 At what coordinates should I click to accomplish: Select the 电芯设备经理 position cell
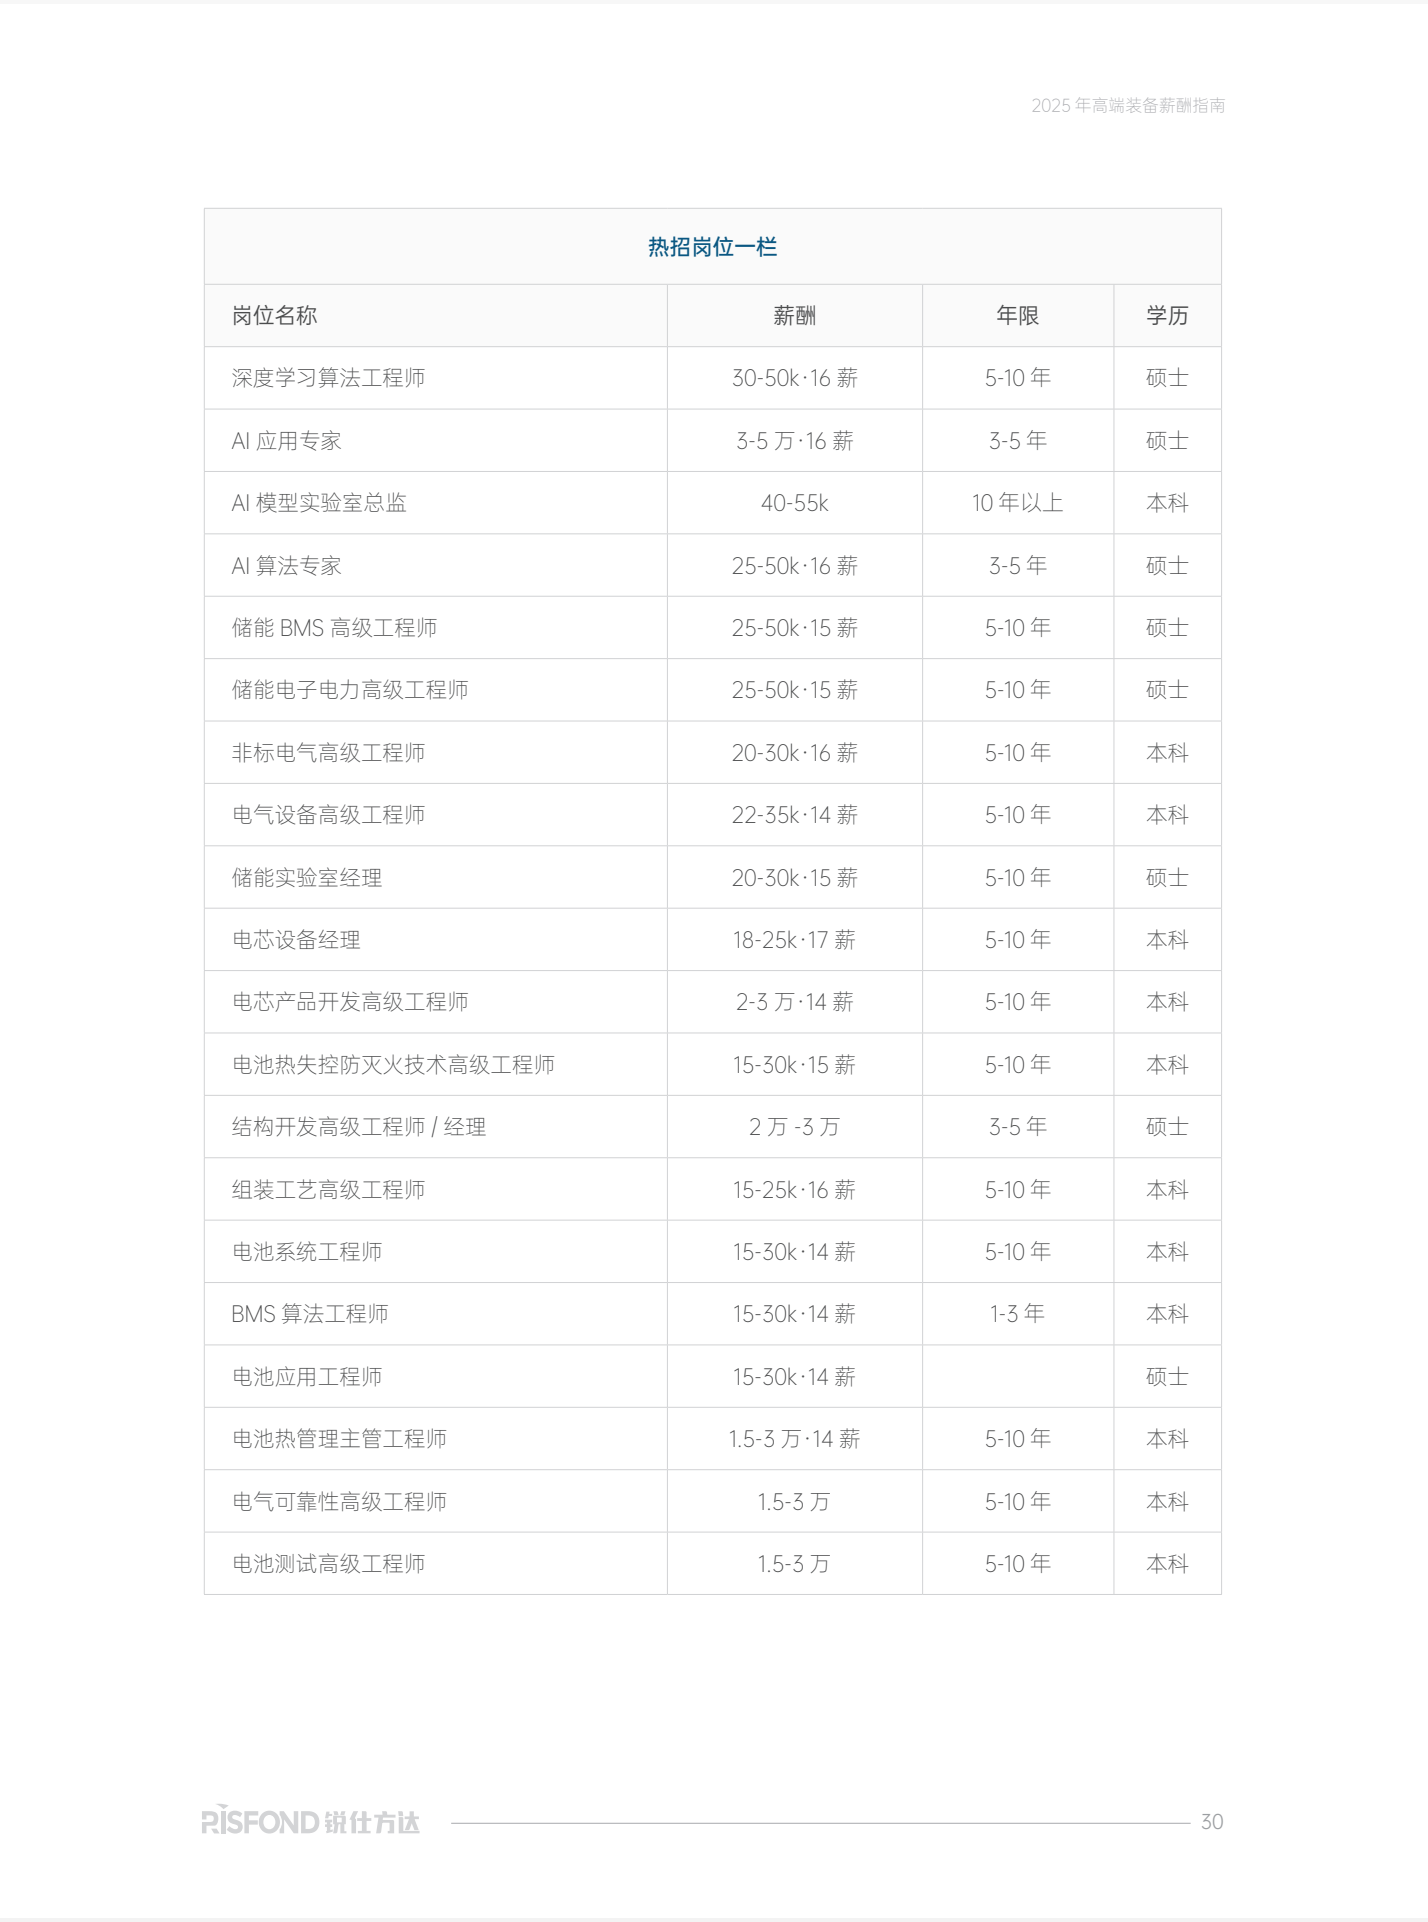[296, 940]
